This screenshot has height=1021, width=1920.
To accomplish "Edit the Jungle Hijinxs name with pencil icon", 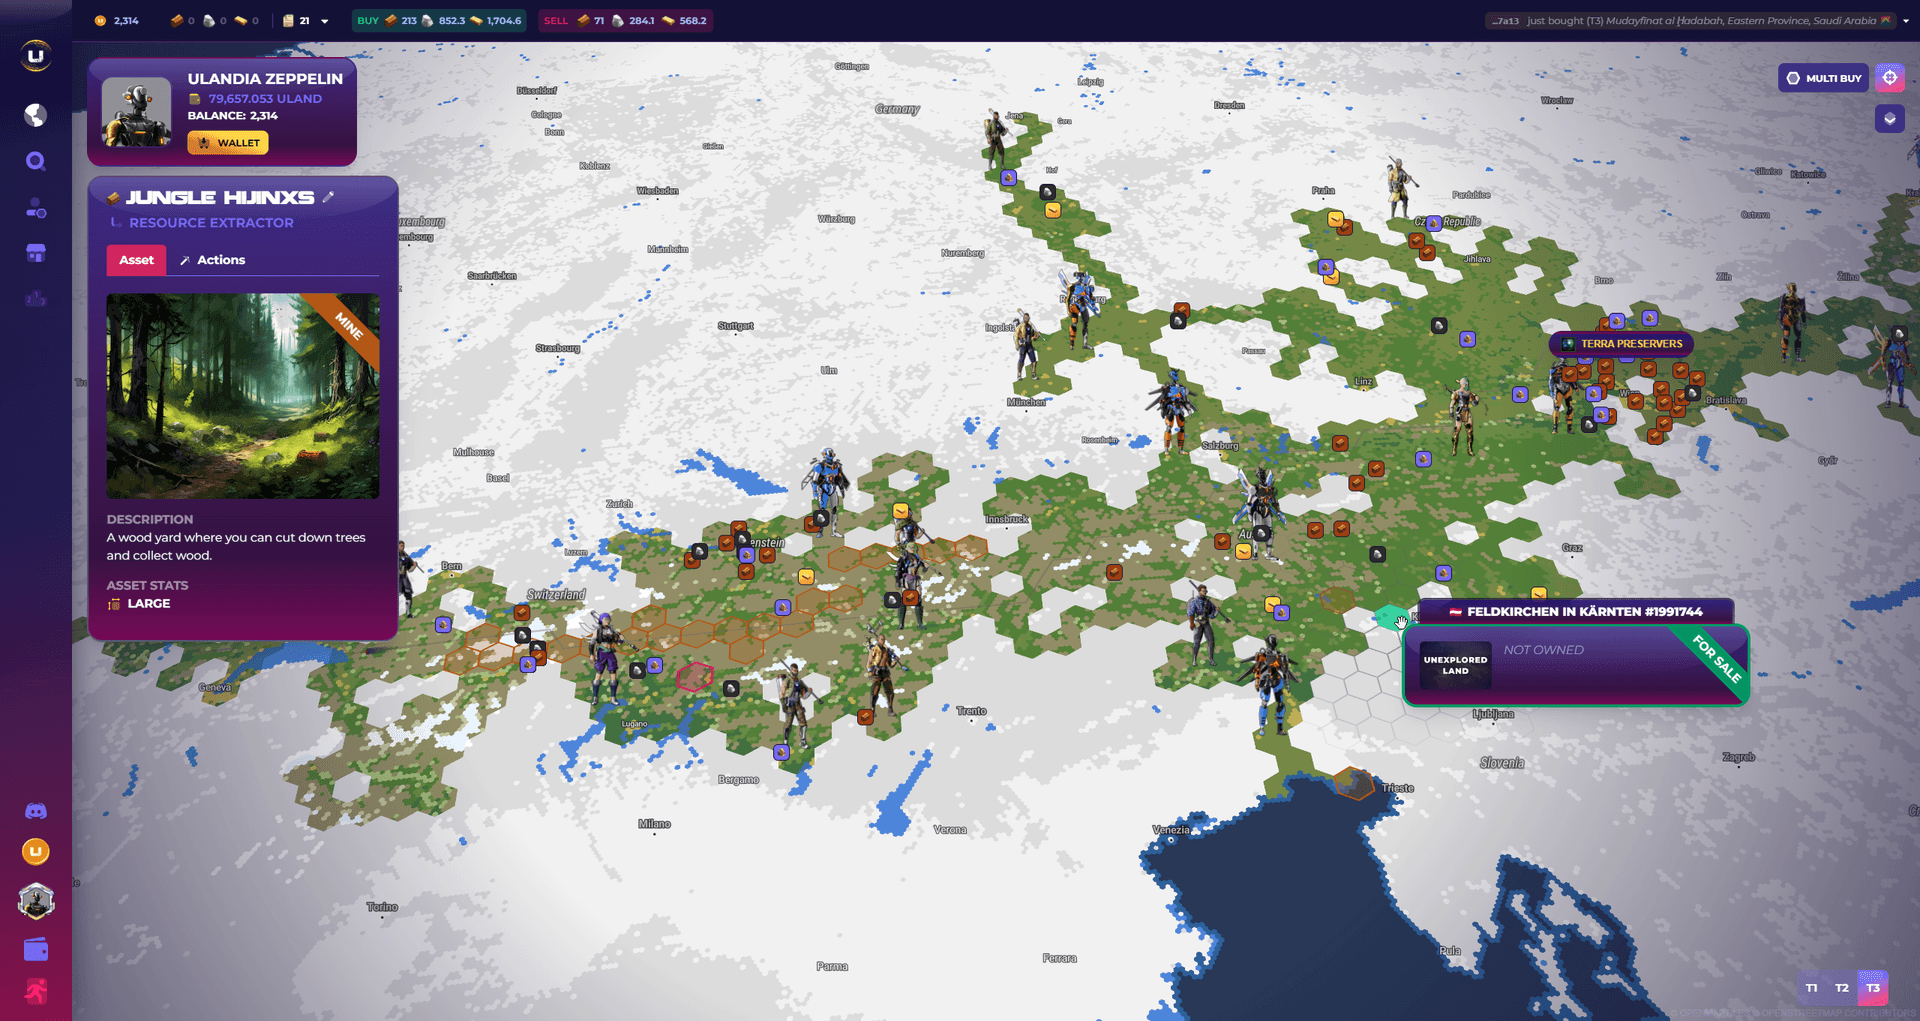I will pyautogui.click(x=329, y=197).
